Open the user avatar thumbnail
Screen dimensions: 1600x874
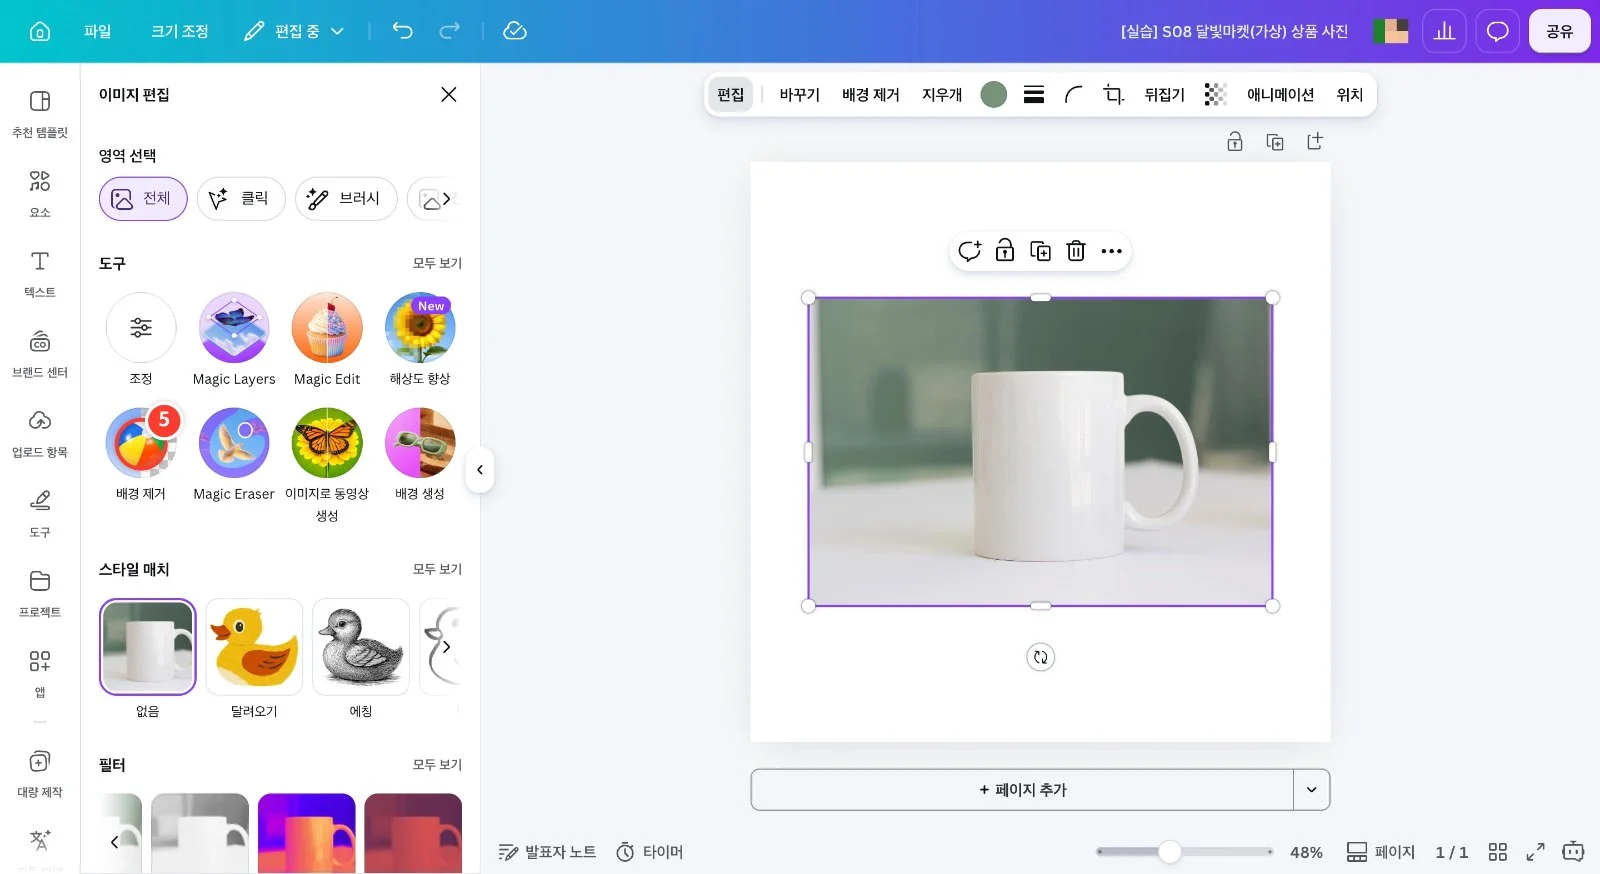(1390, 31)
